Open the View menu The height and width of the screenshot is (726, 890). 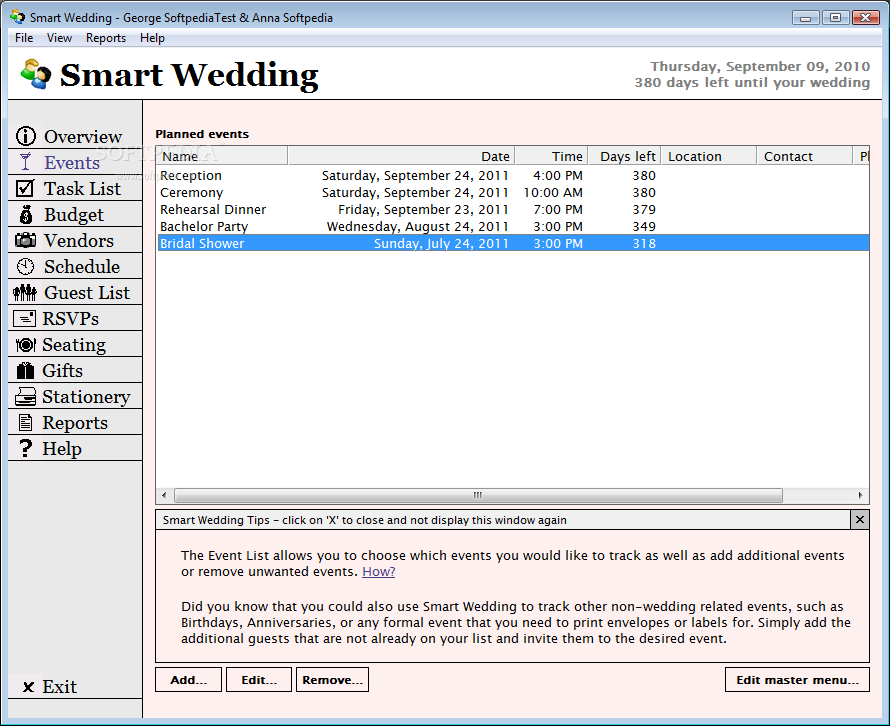tap(59, 38)
